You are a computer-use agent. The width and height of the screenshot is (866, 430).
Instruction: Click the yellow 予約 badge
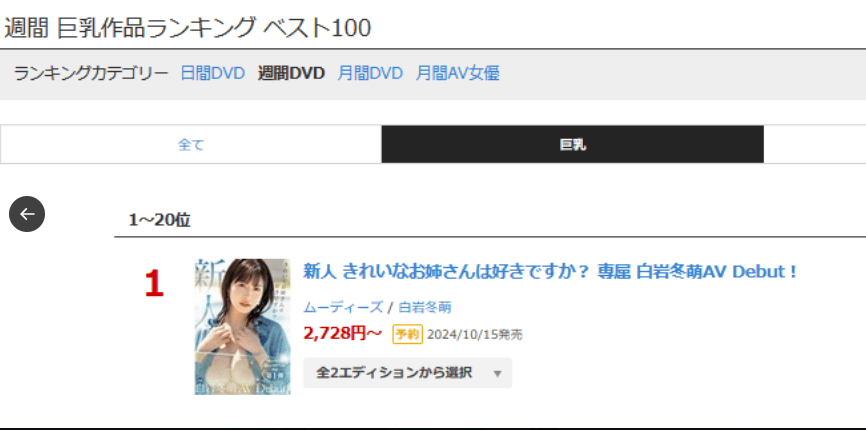[x=408, y=335]
